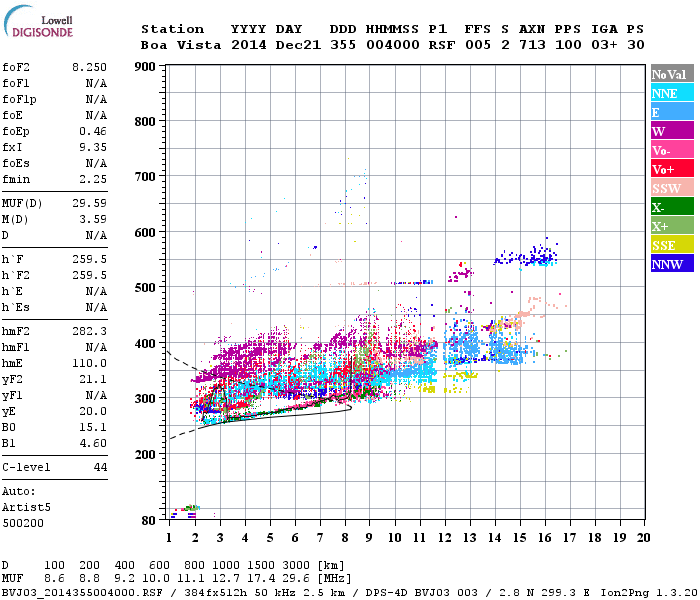Select the X+ legend swatch
Image resolution: width=700 pixels, height=600 pixels.
click(672, 226)
